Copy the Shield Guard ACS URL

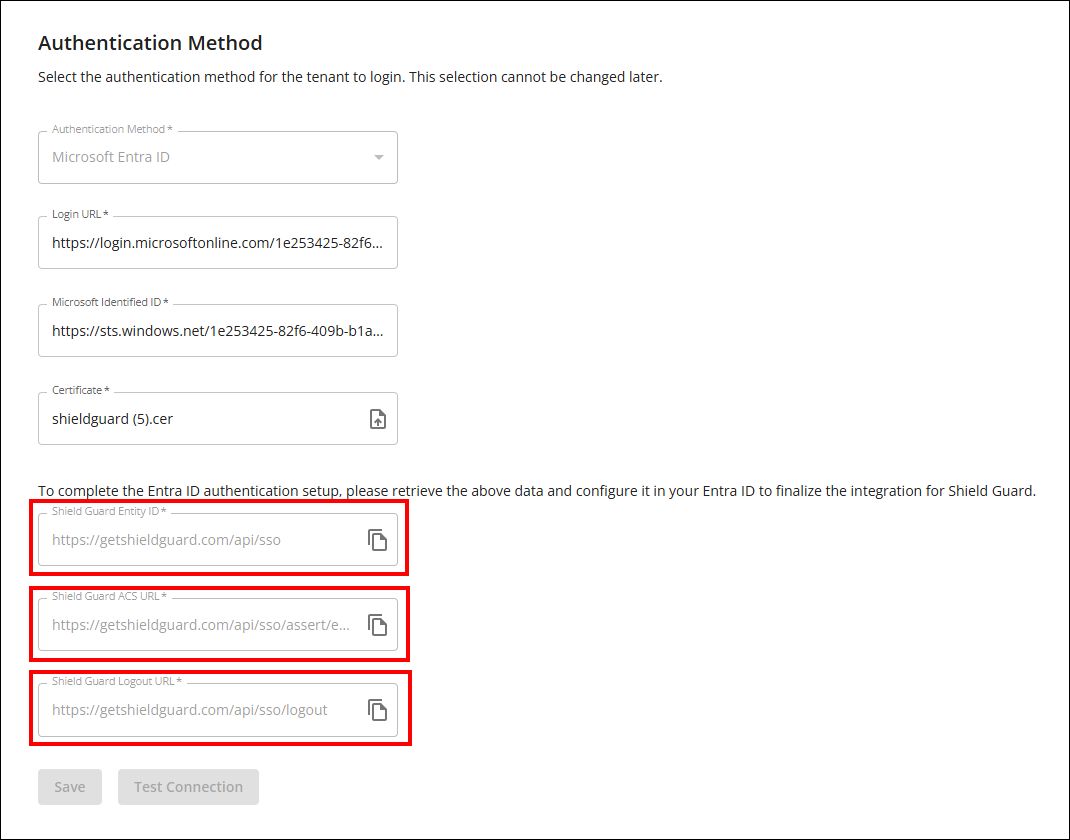tap(377, 625)
